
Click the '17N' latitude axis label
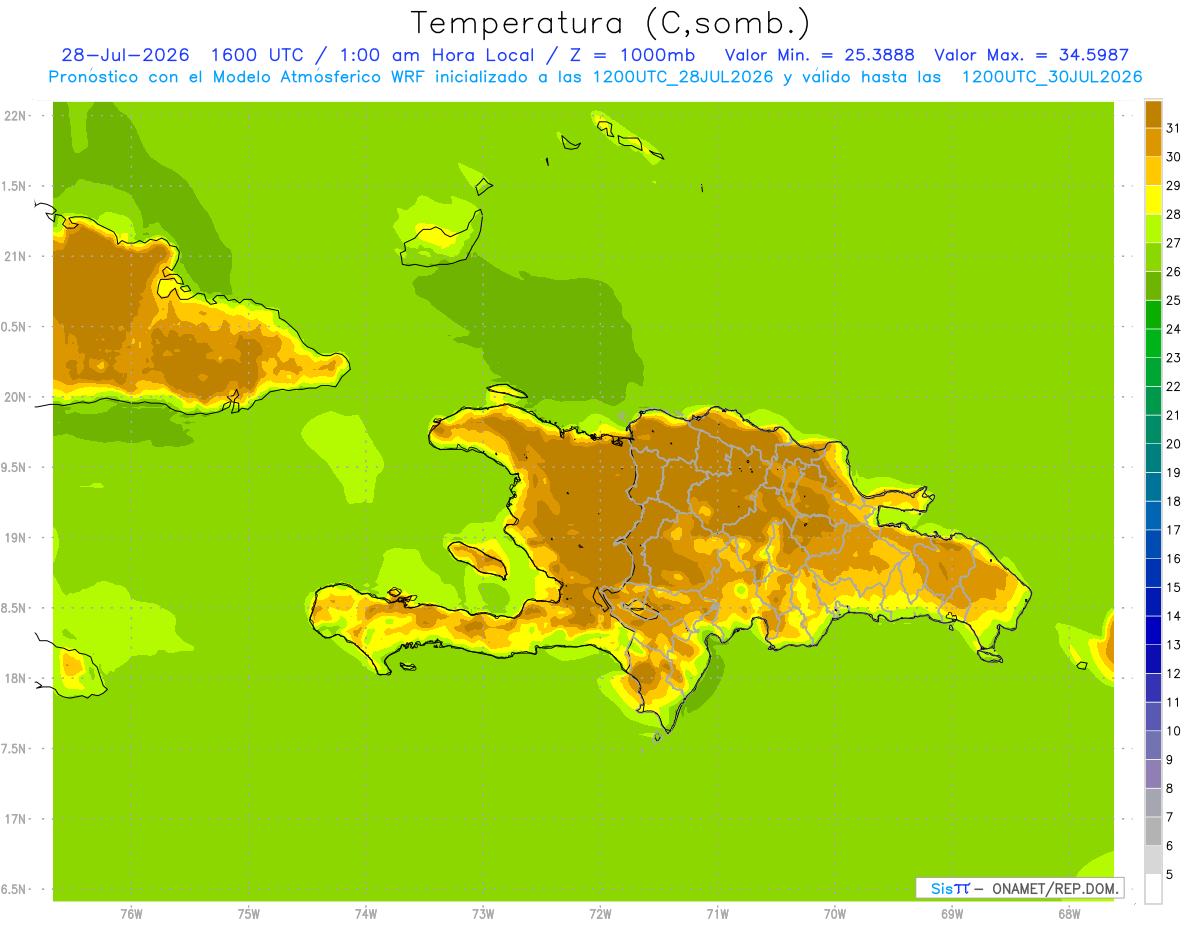[15, 819]
